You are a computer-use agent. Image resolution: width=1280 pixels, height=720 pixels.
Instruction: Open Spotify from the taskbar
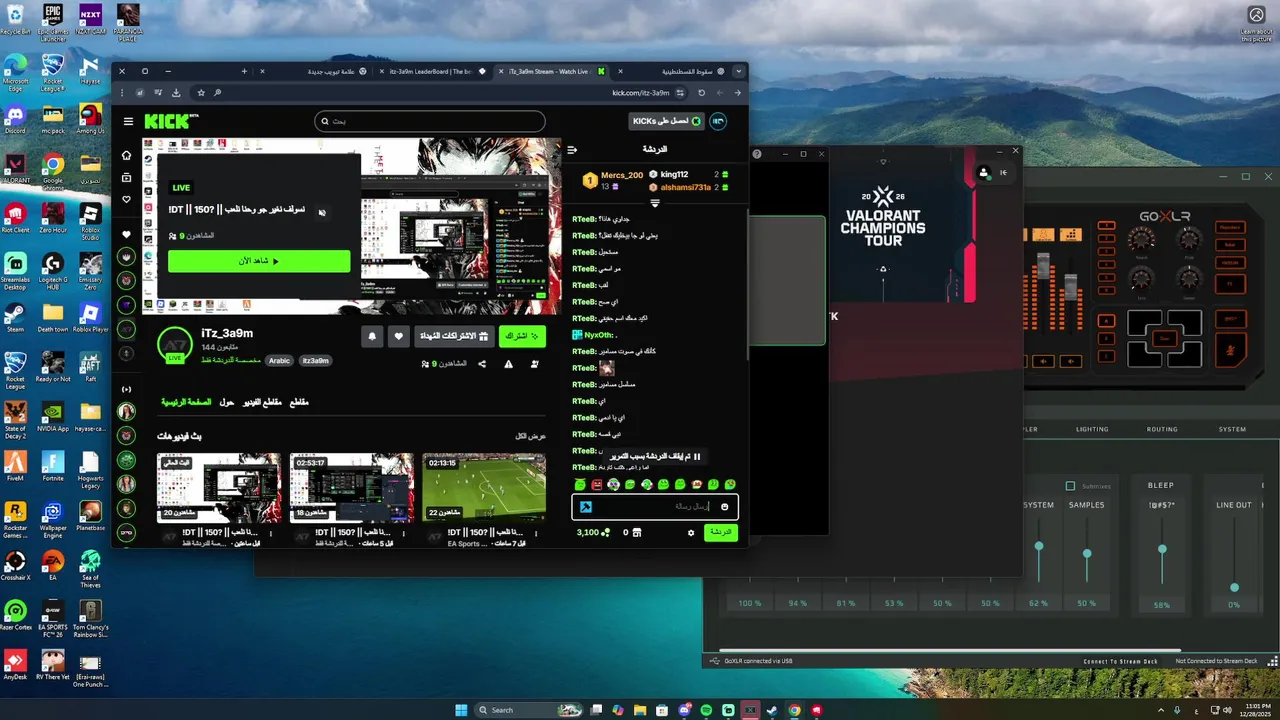click(706, 710)
